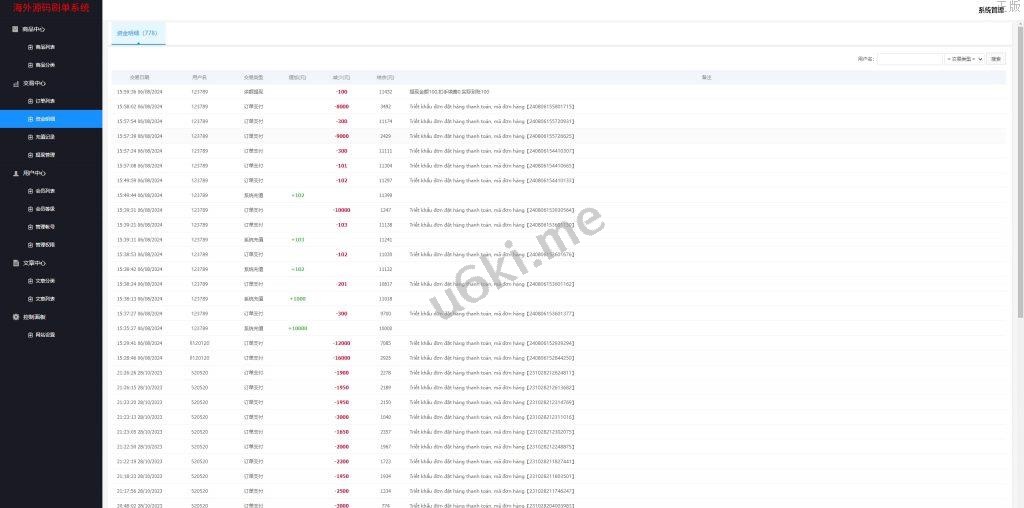Click the icon beside 网站设置
The image size is (1024, 508).
[x=30, y=335]
